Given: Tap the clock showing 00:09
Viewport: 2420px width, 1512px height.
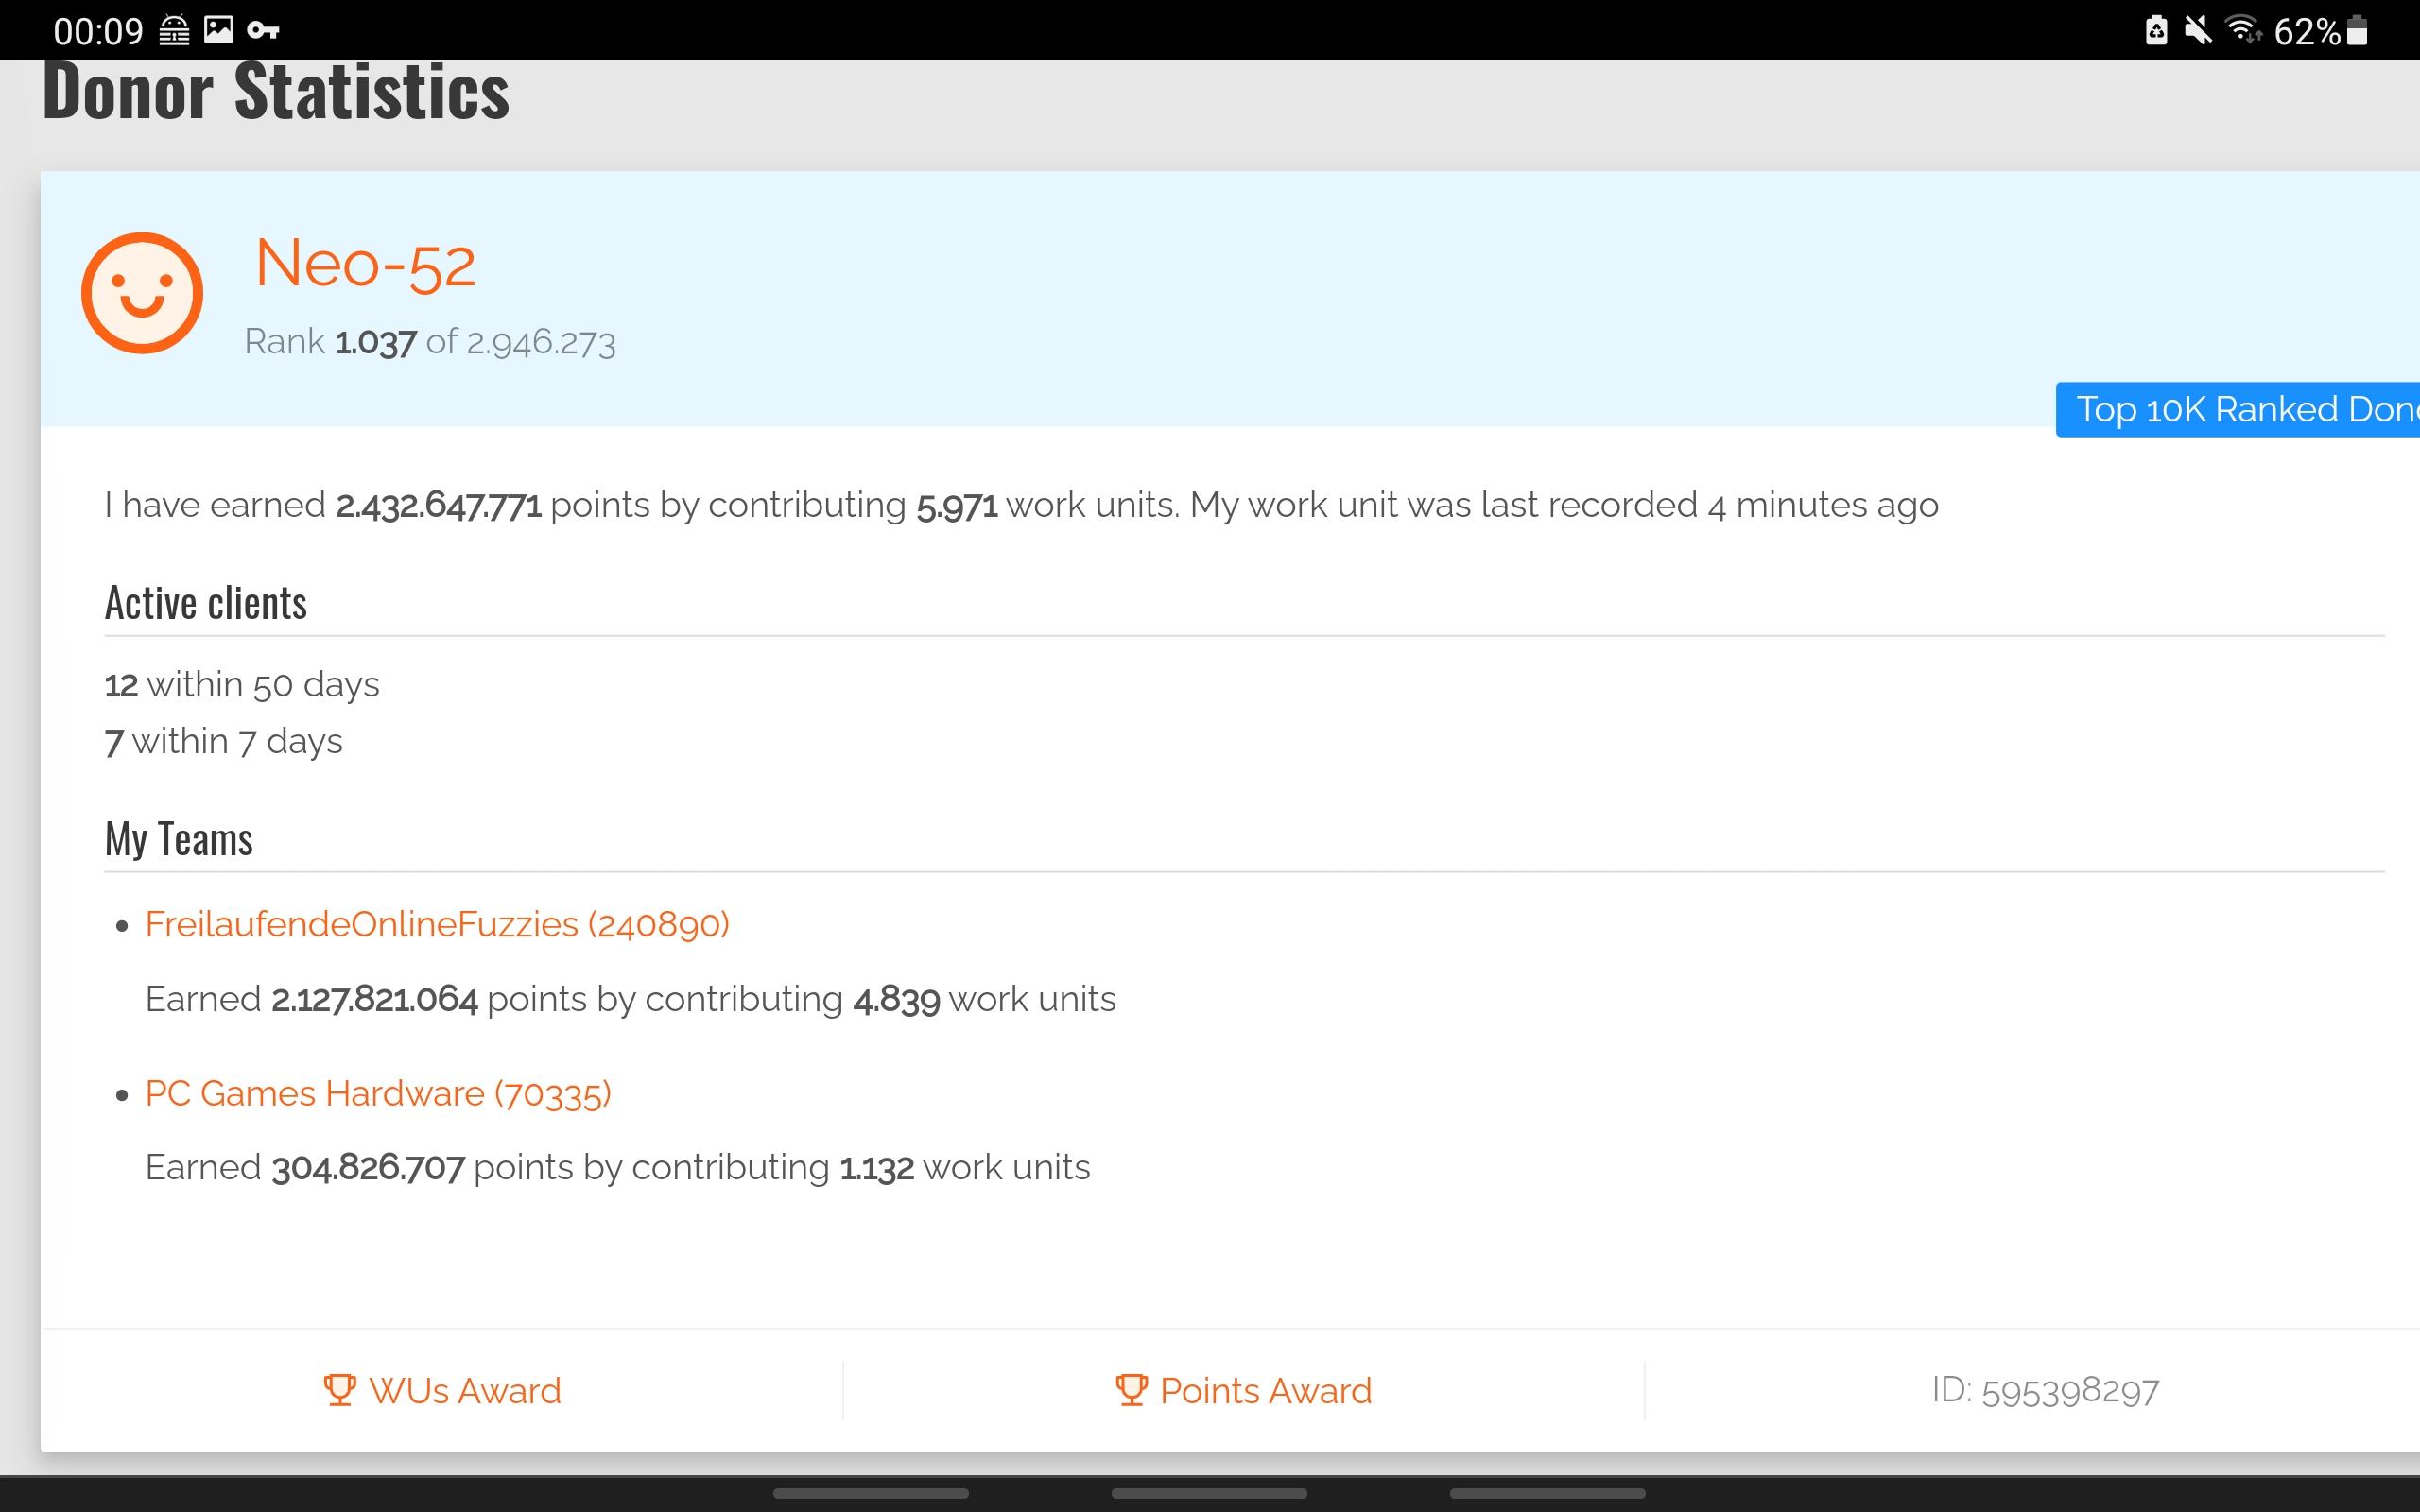Looking at the screenshot, I should [98, 32].
